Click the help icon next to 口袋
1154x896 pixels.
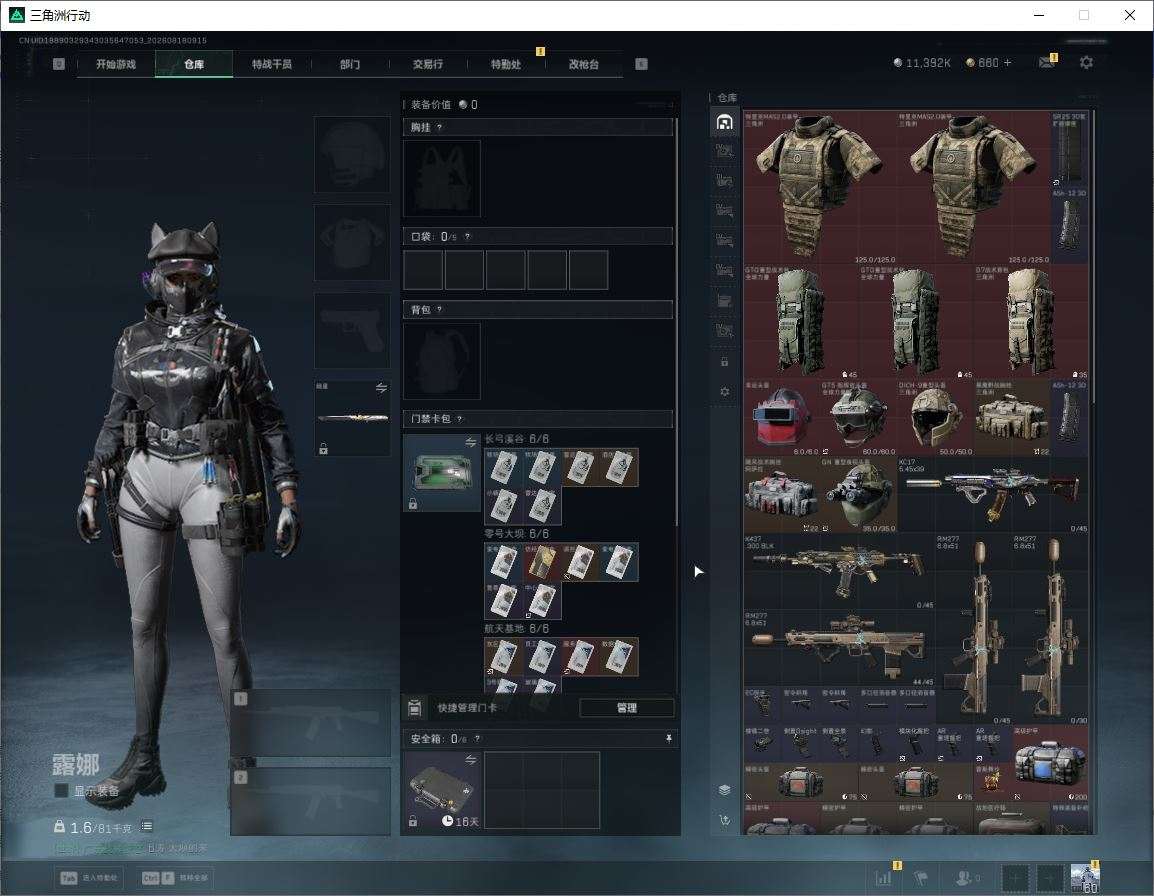tap(467, 236)
